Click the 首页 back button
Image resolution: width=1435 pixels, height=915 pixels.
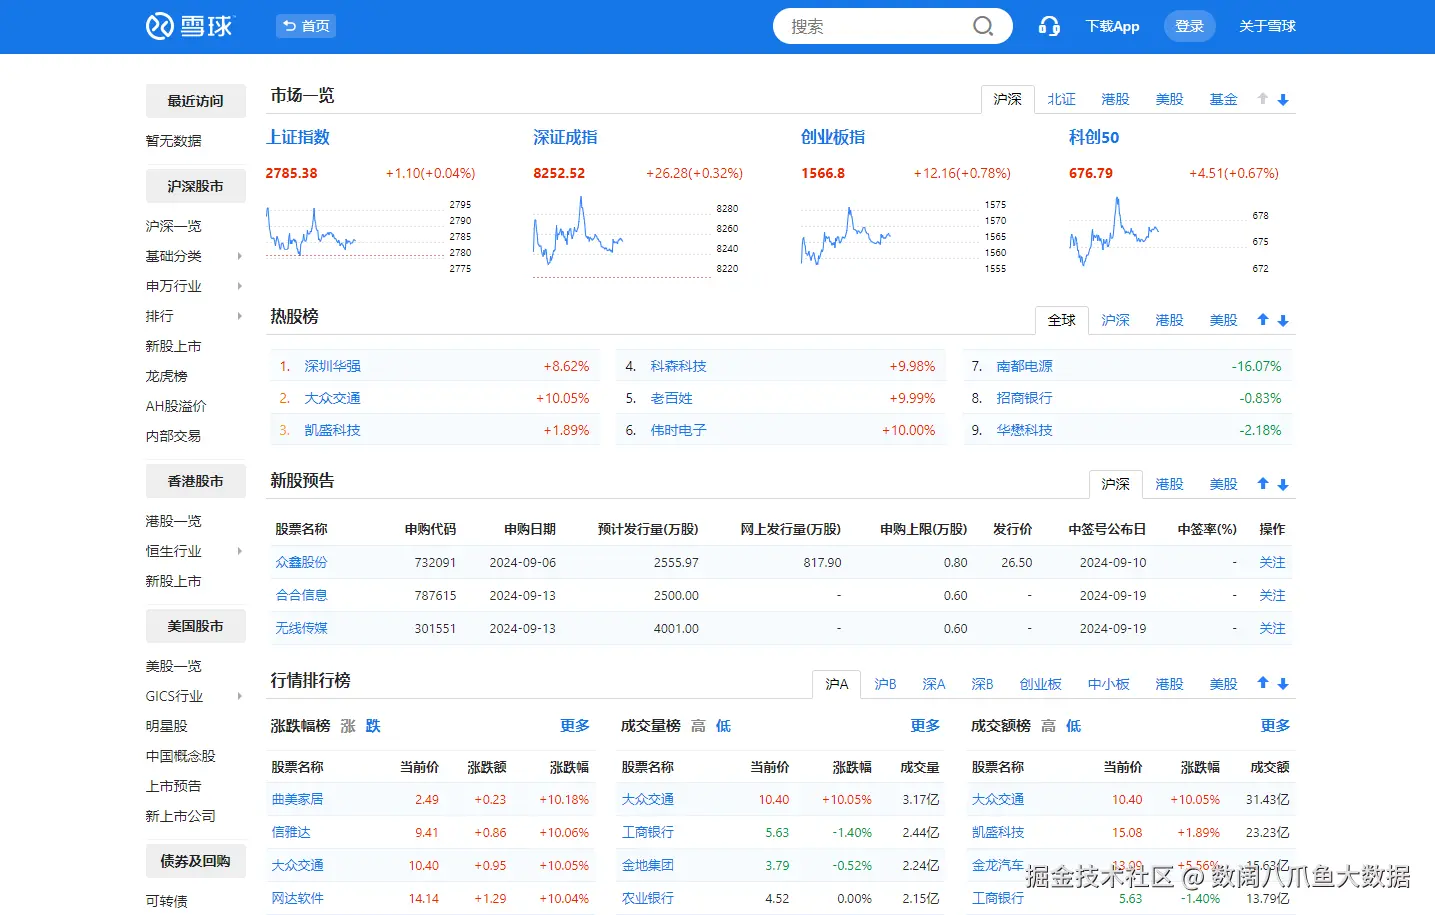point(306,26)
